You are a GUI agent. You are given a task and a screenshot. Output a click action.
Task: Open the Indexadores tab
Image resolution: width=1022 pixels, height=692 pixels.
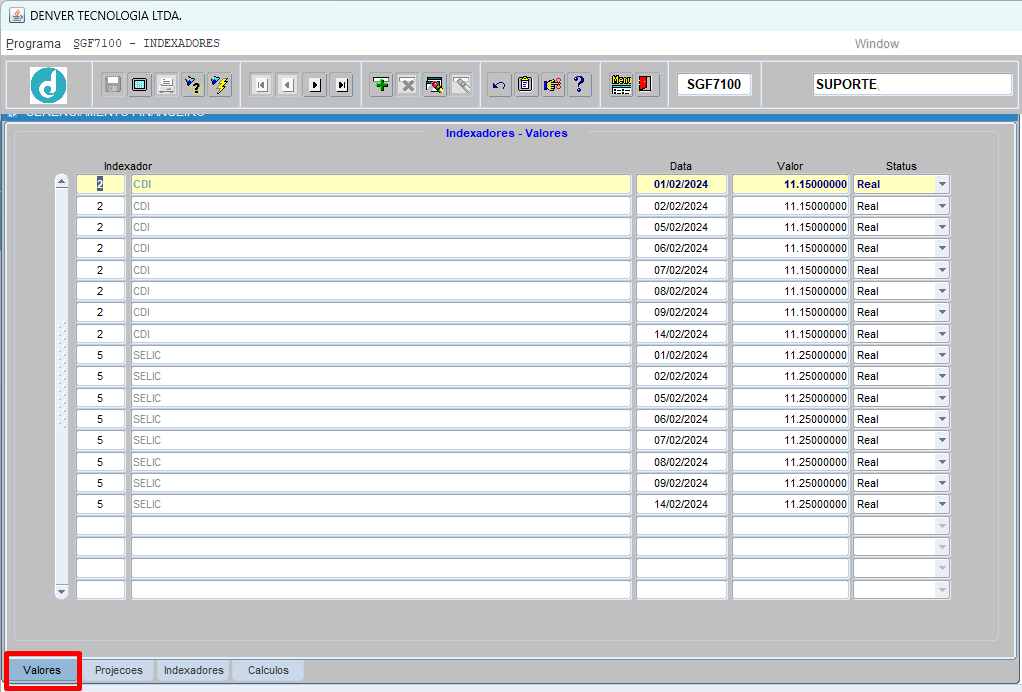point(194,670)
